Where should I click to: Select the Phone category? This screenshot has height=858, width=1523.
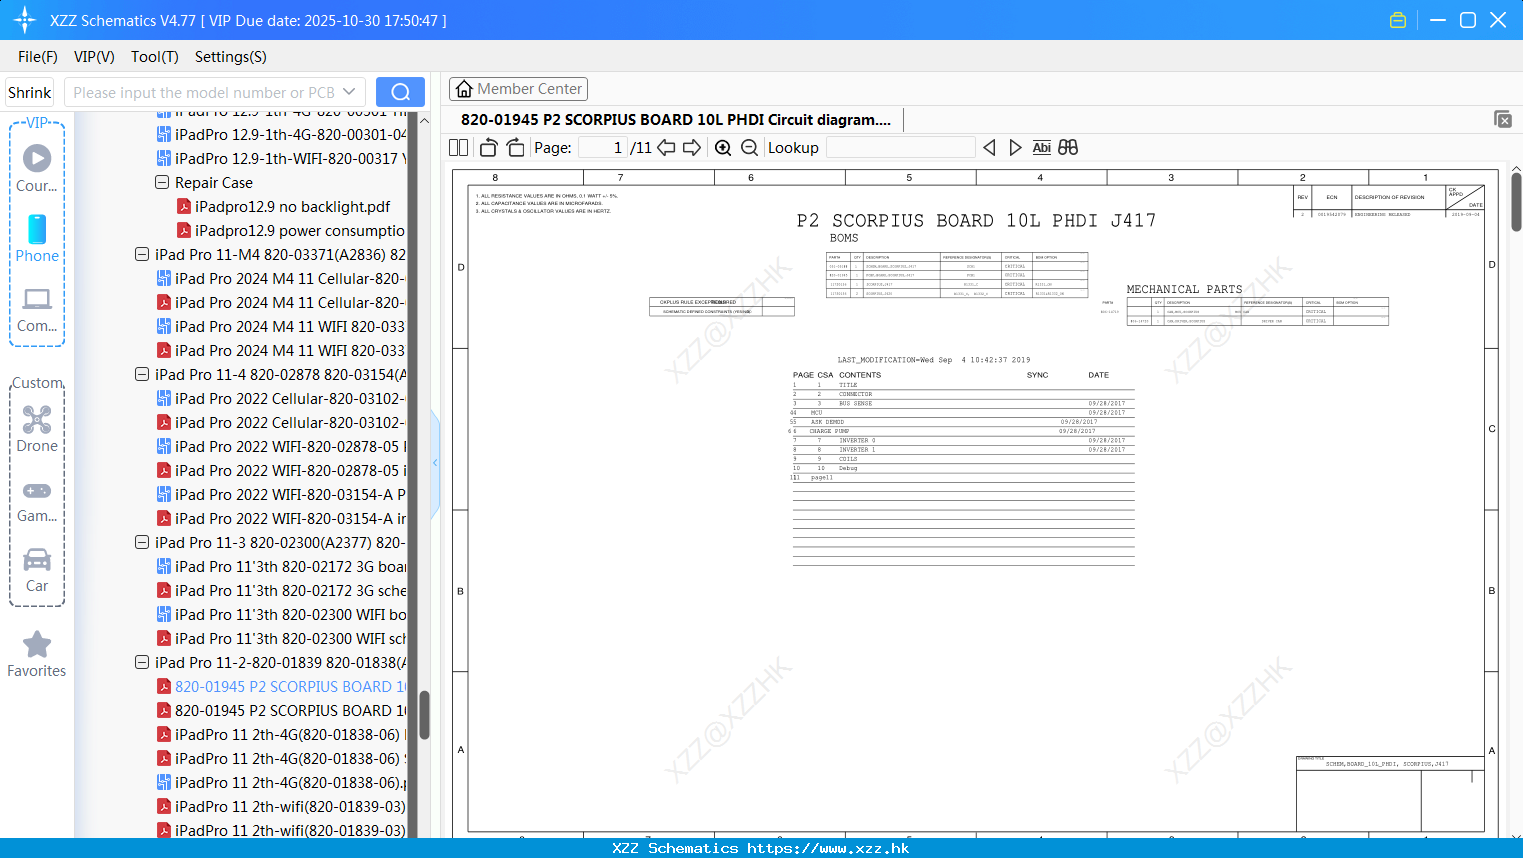(x=37, y=239)
